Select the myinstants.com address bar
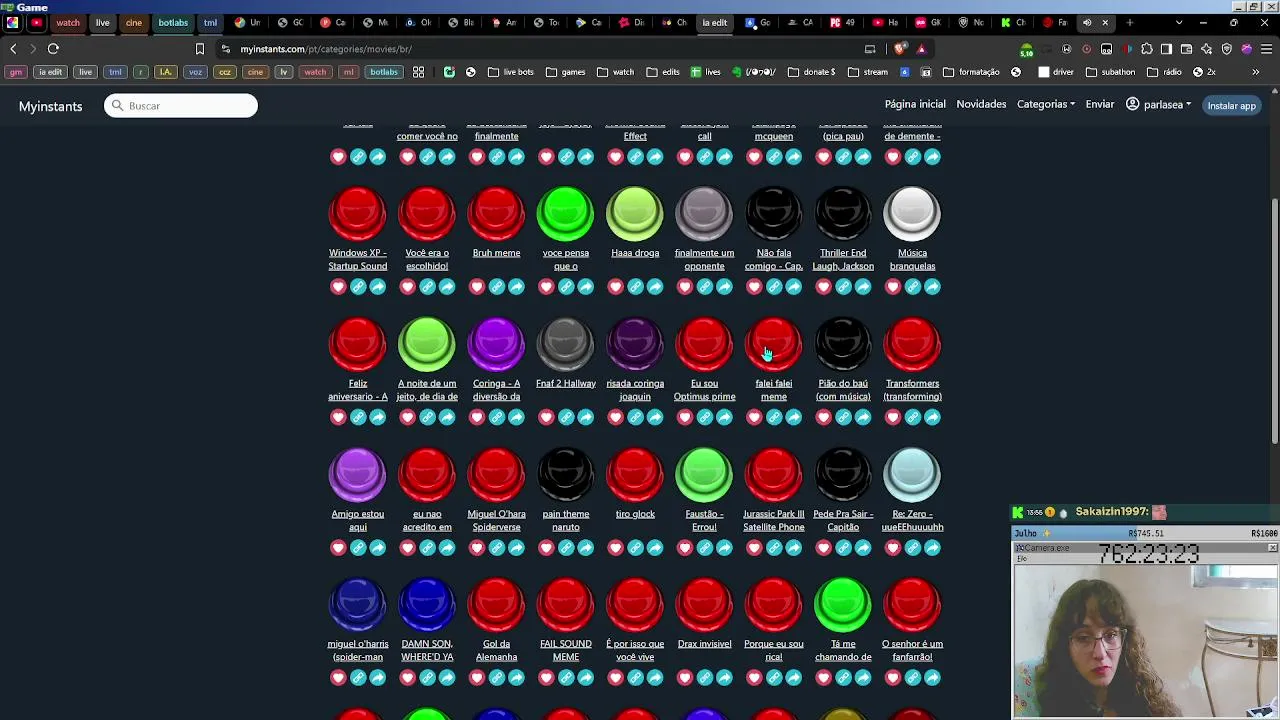 pyautogui.click(x=540, y=49)
